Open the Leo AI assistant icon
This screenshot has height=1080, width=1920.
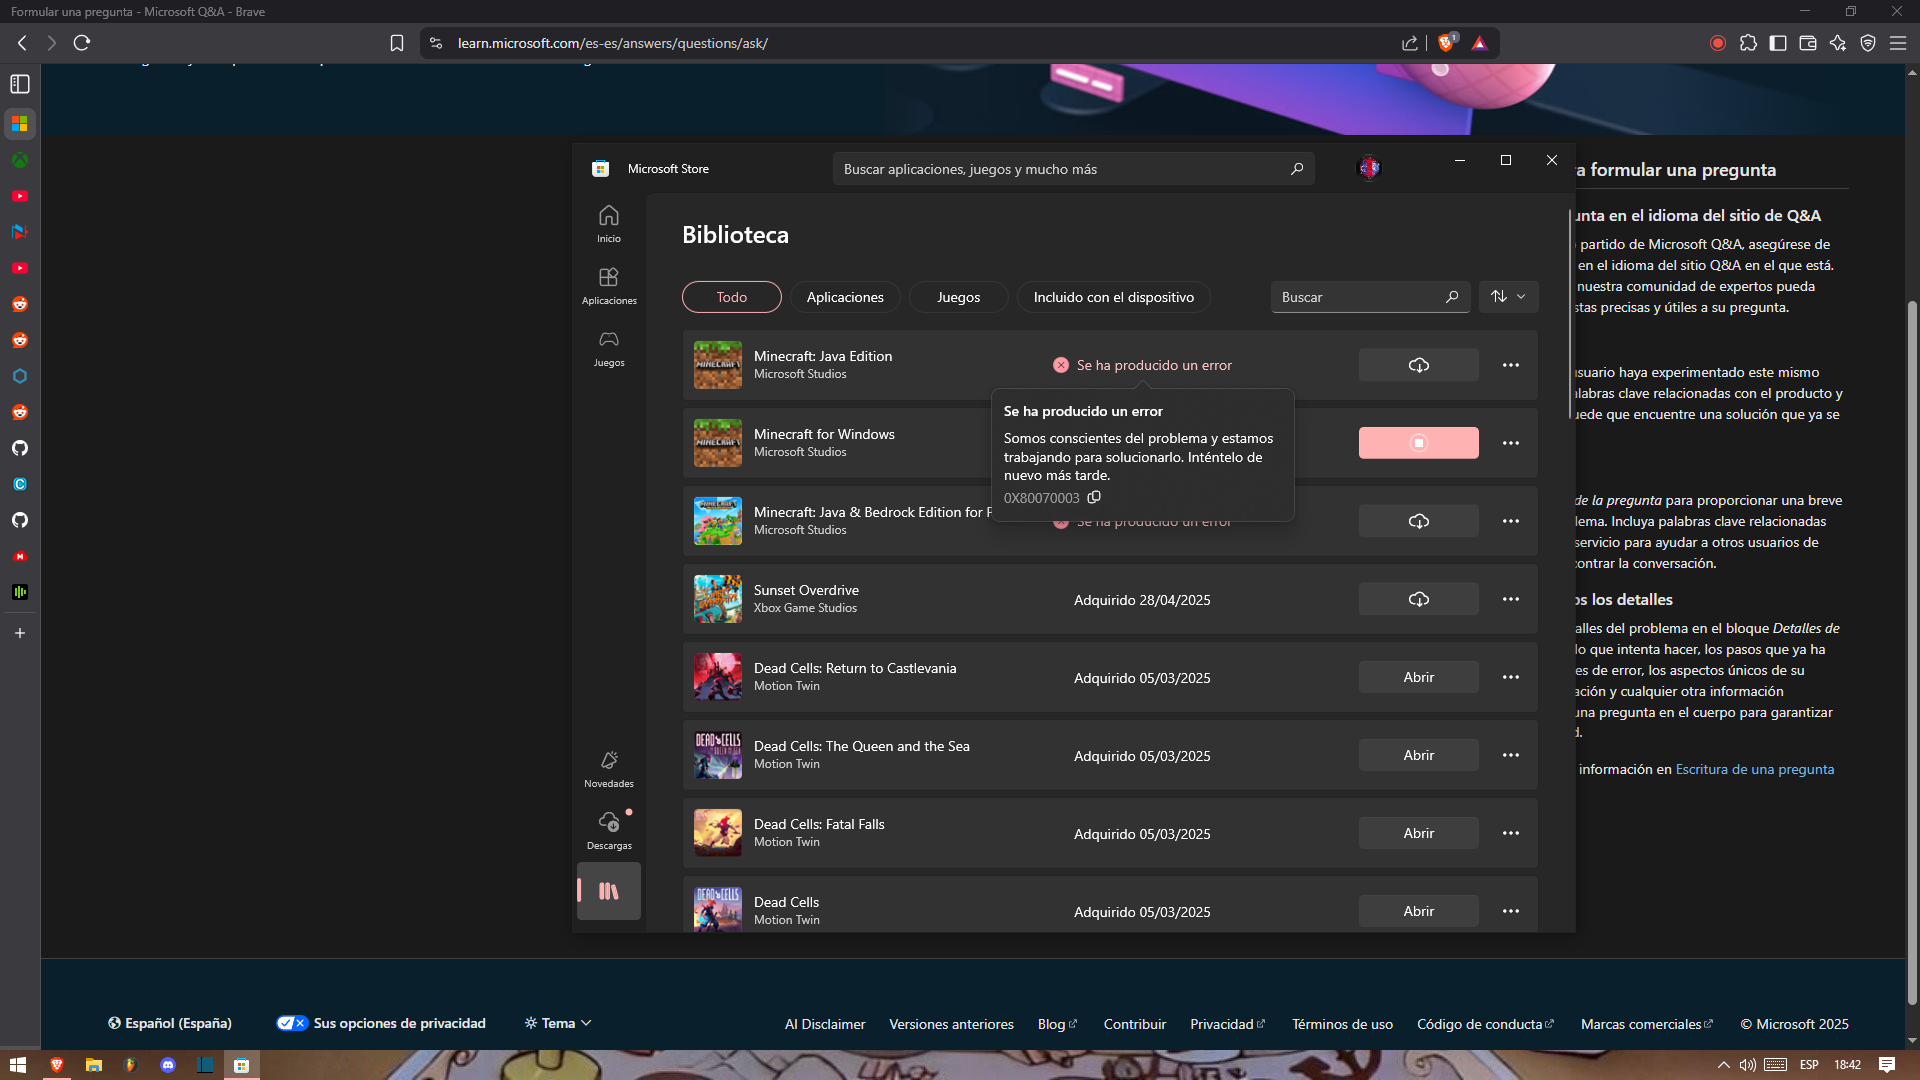[x=1838, y=43]
